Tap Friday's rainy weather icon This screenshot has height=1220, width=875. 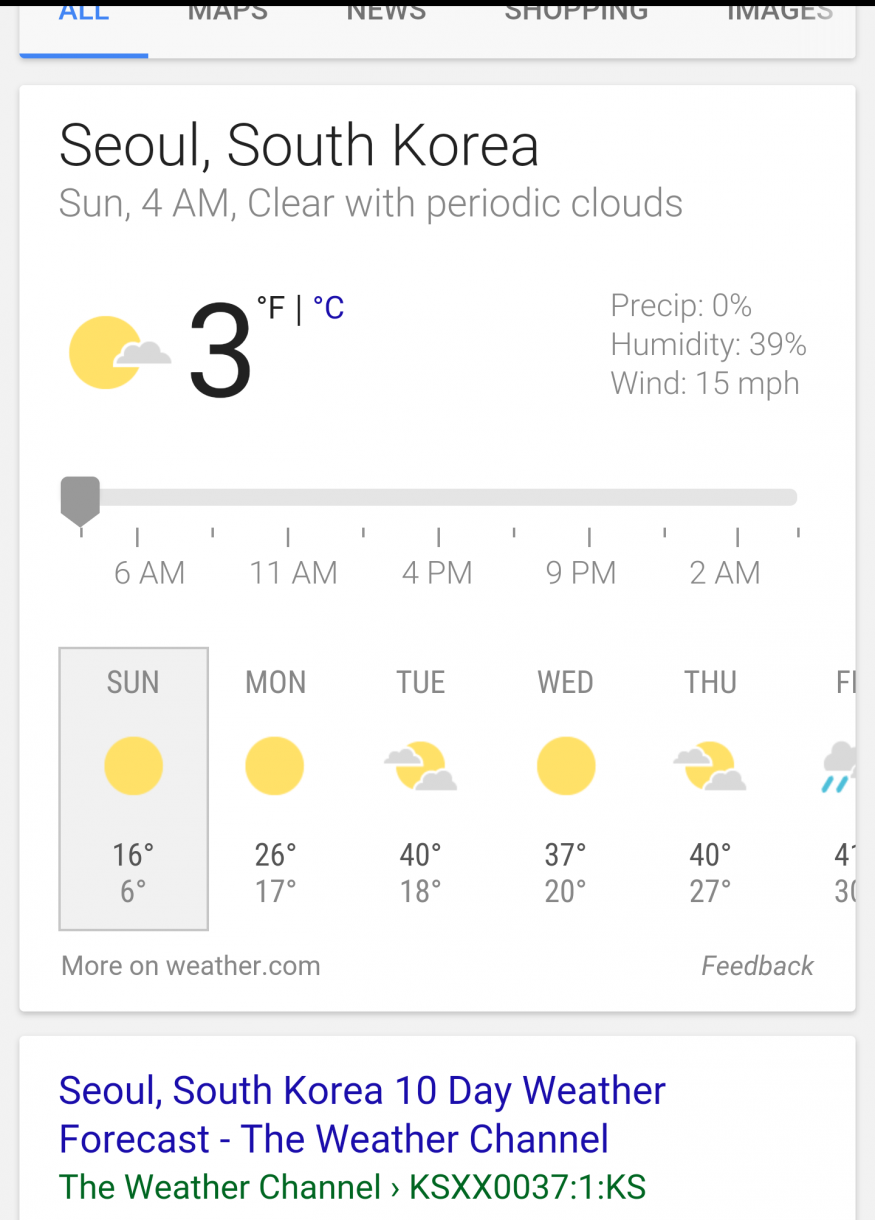point(840,766)
